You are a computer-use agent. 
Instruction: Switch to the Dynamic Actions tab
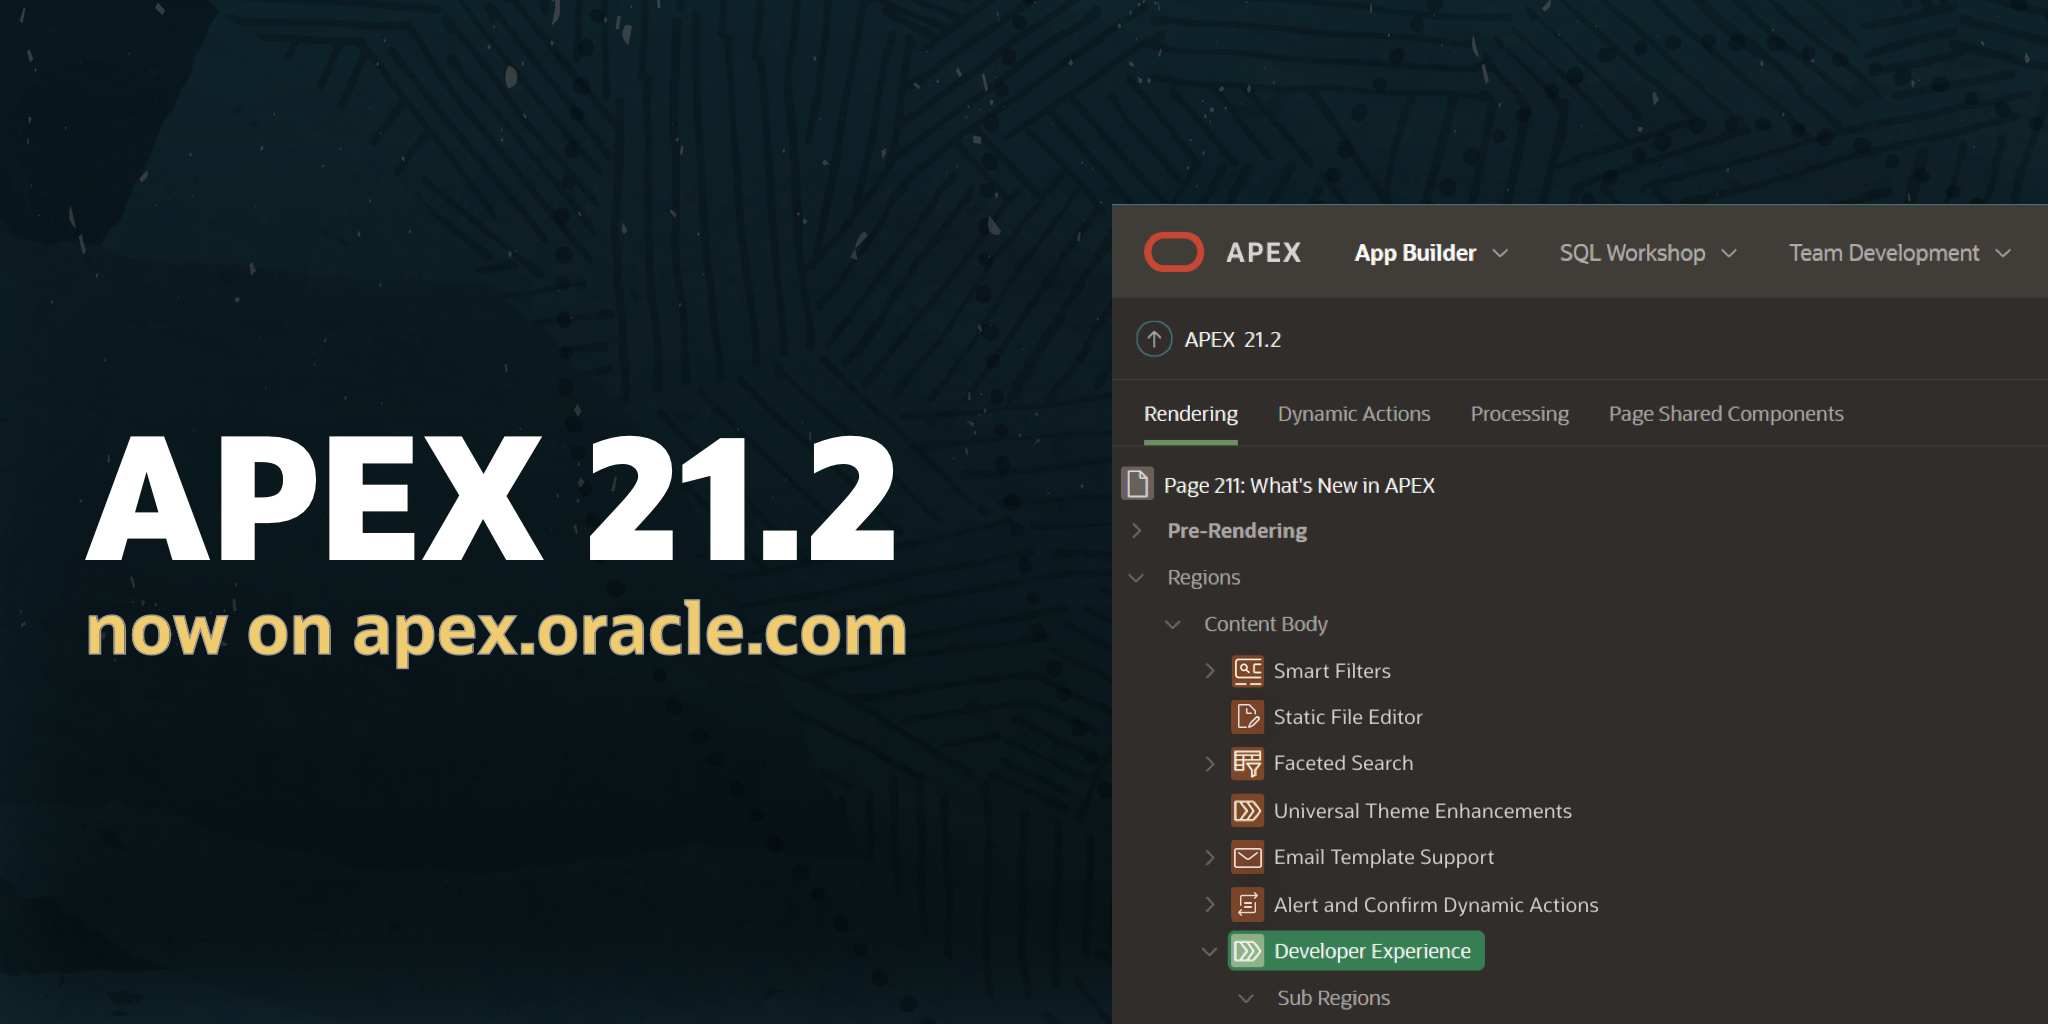click(x=1353, y=414)
